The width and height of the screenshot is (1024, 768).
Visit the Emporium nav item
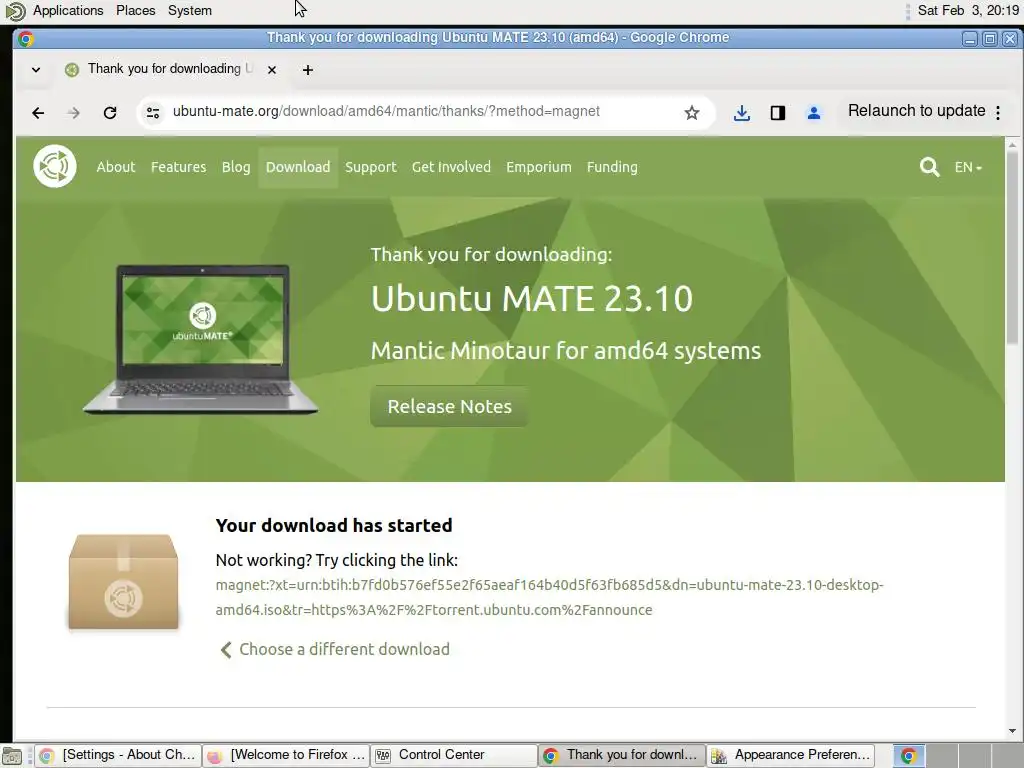pos(539,167)
